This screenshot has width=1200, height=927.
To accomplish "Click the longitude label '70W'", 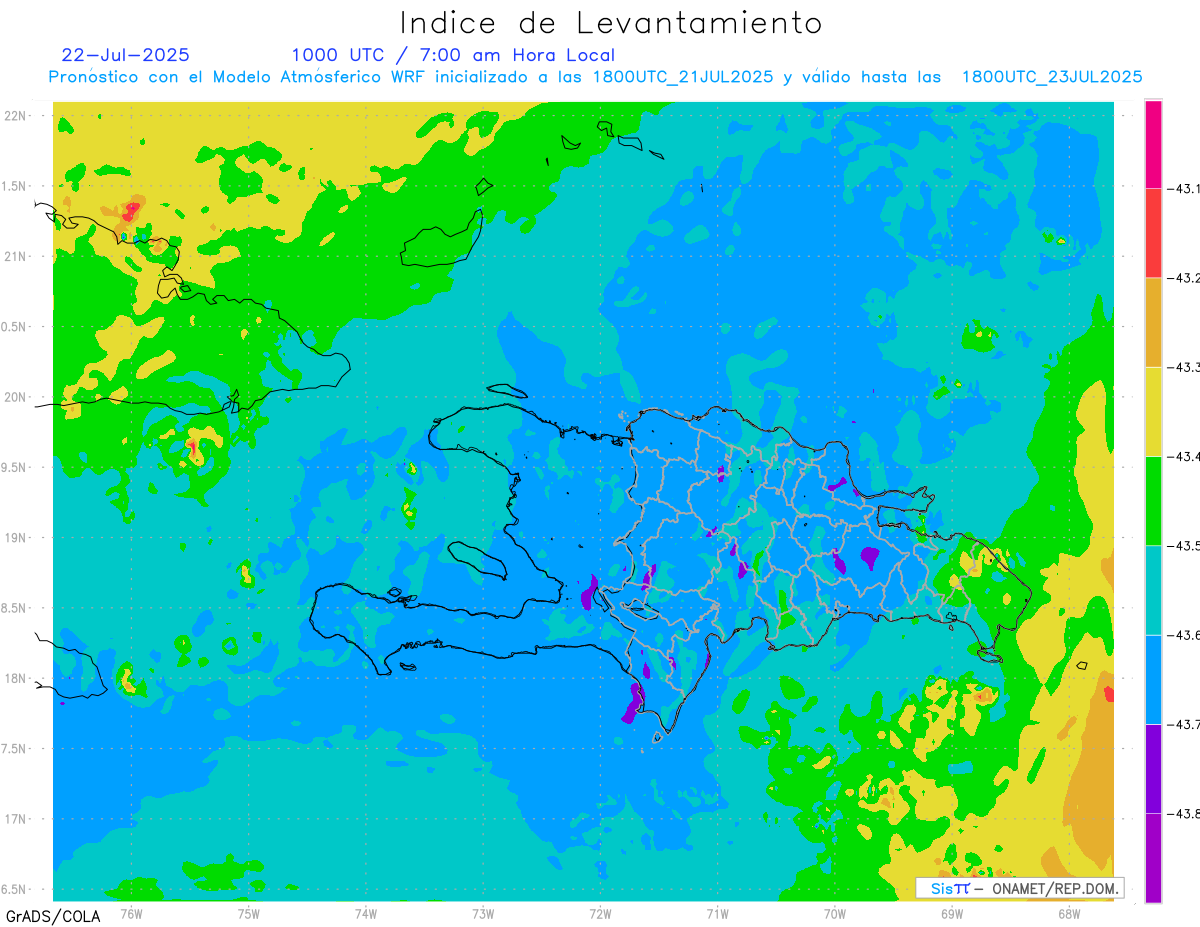I will tap(835, 913).
